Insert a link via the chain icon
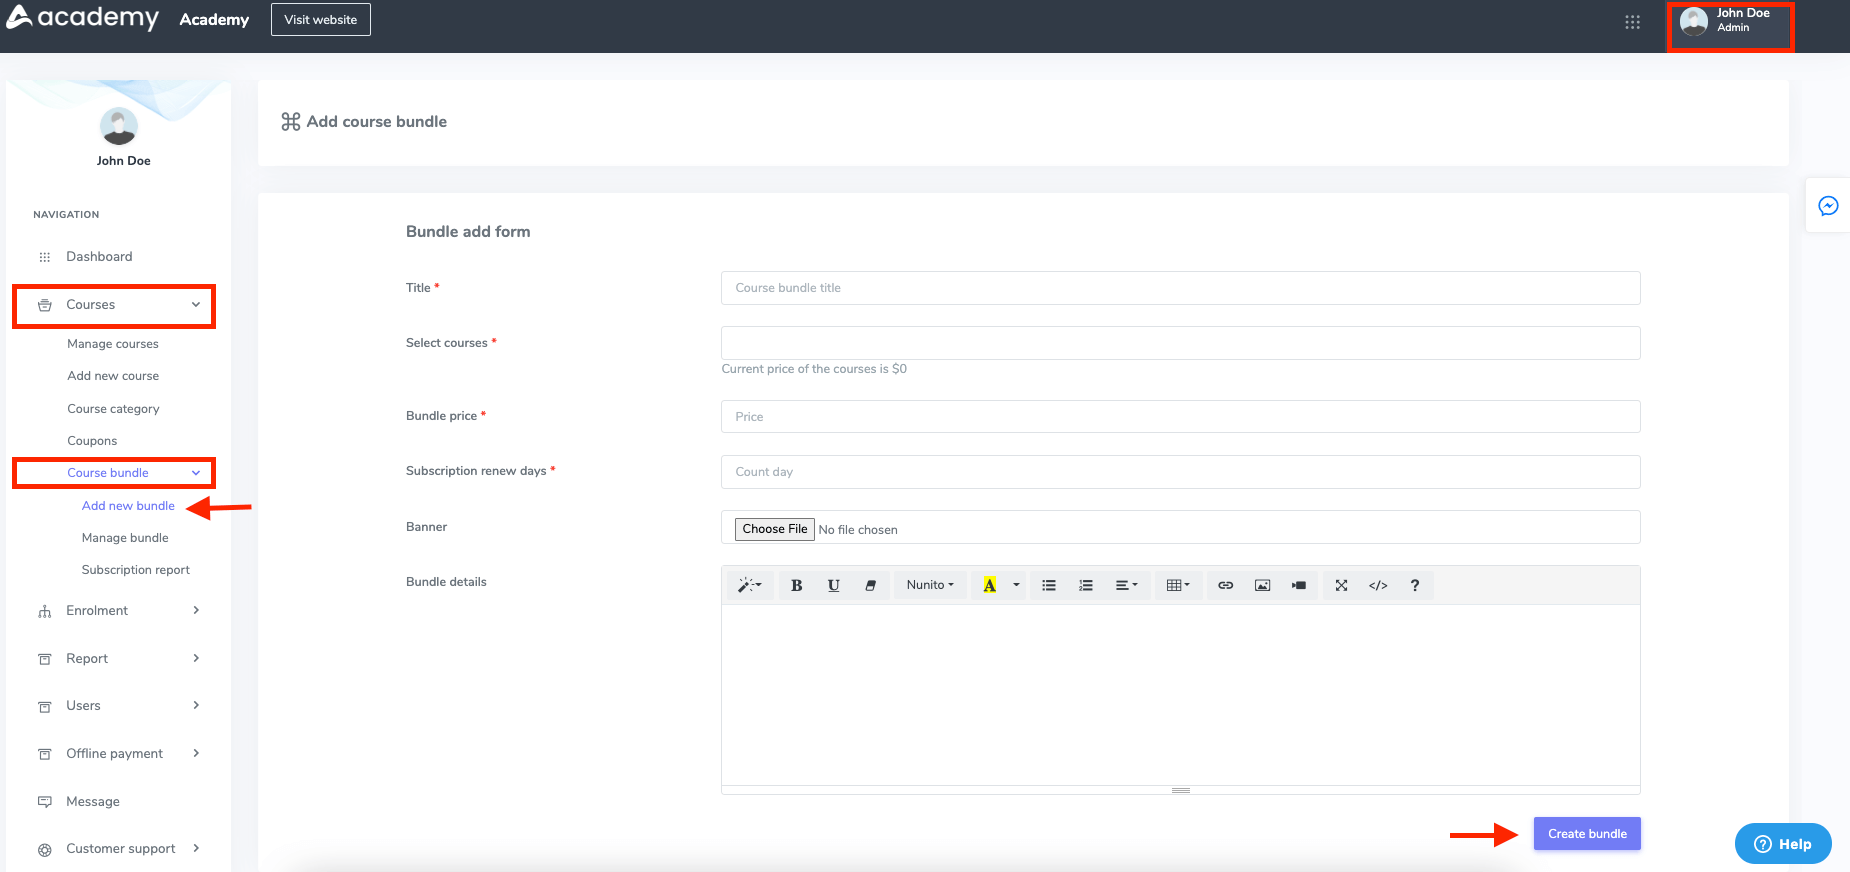 tap(1225, 586)
